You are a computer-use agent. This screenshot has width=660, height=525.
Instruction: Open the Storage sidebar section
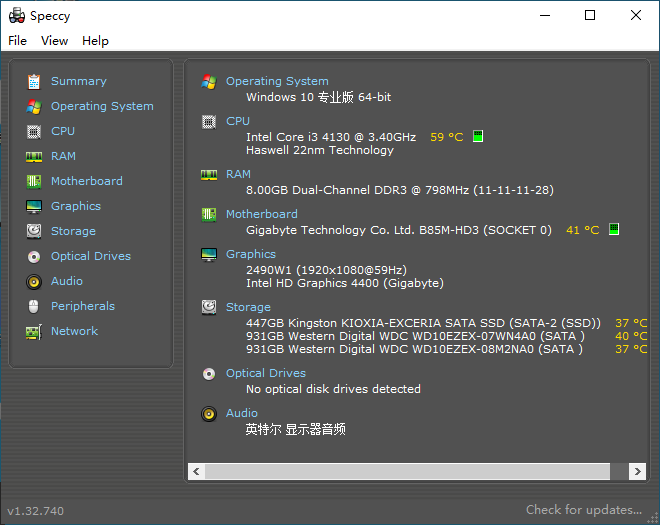[x=73, y=231]
